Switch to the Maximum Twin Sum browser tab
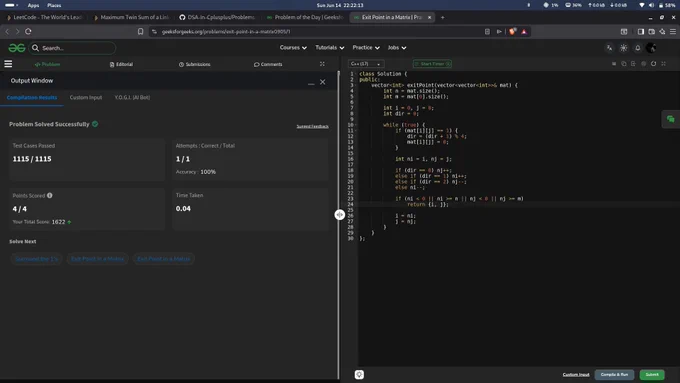Viewport: 680px width, 383px height. click(x=131, y=17)
